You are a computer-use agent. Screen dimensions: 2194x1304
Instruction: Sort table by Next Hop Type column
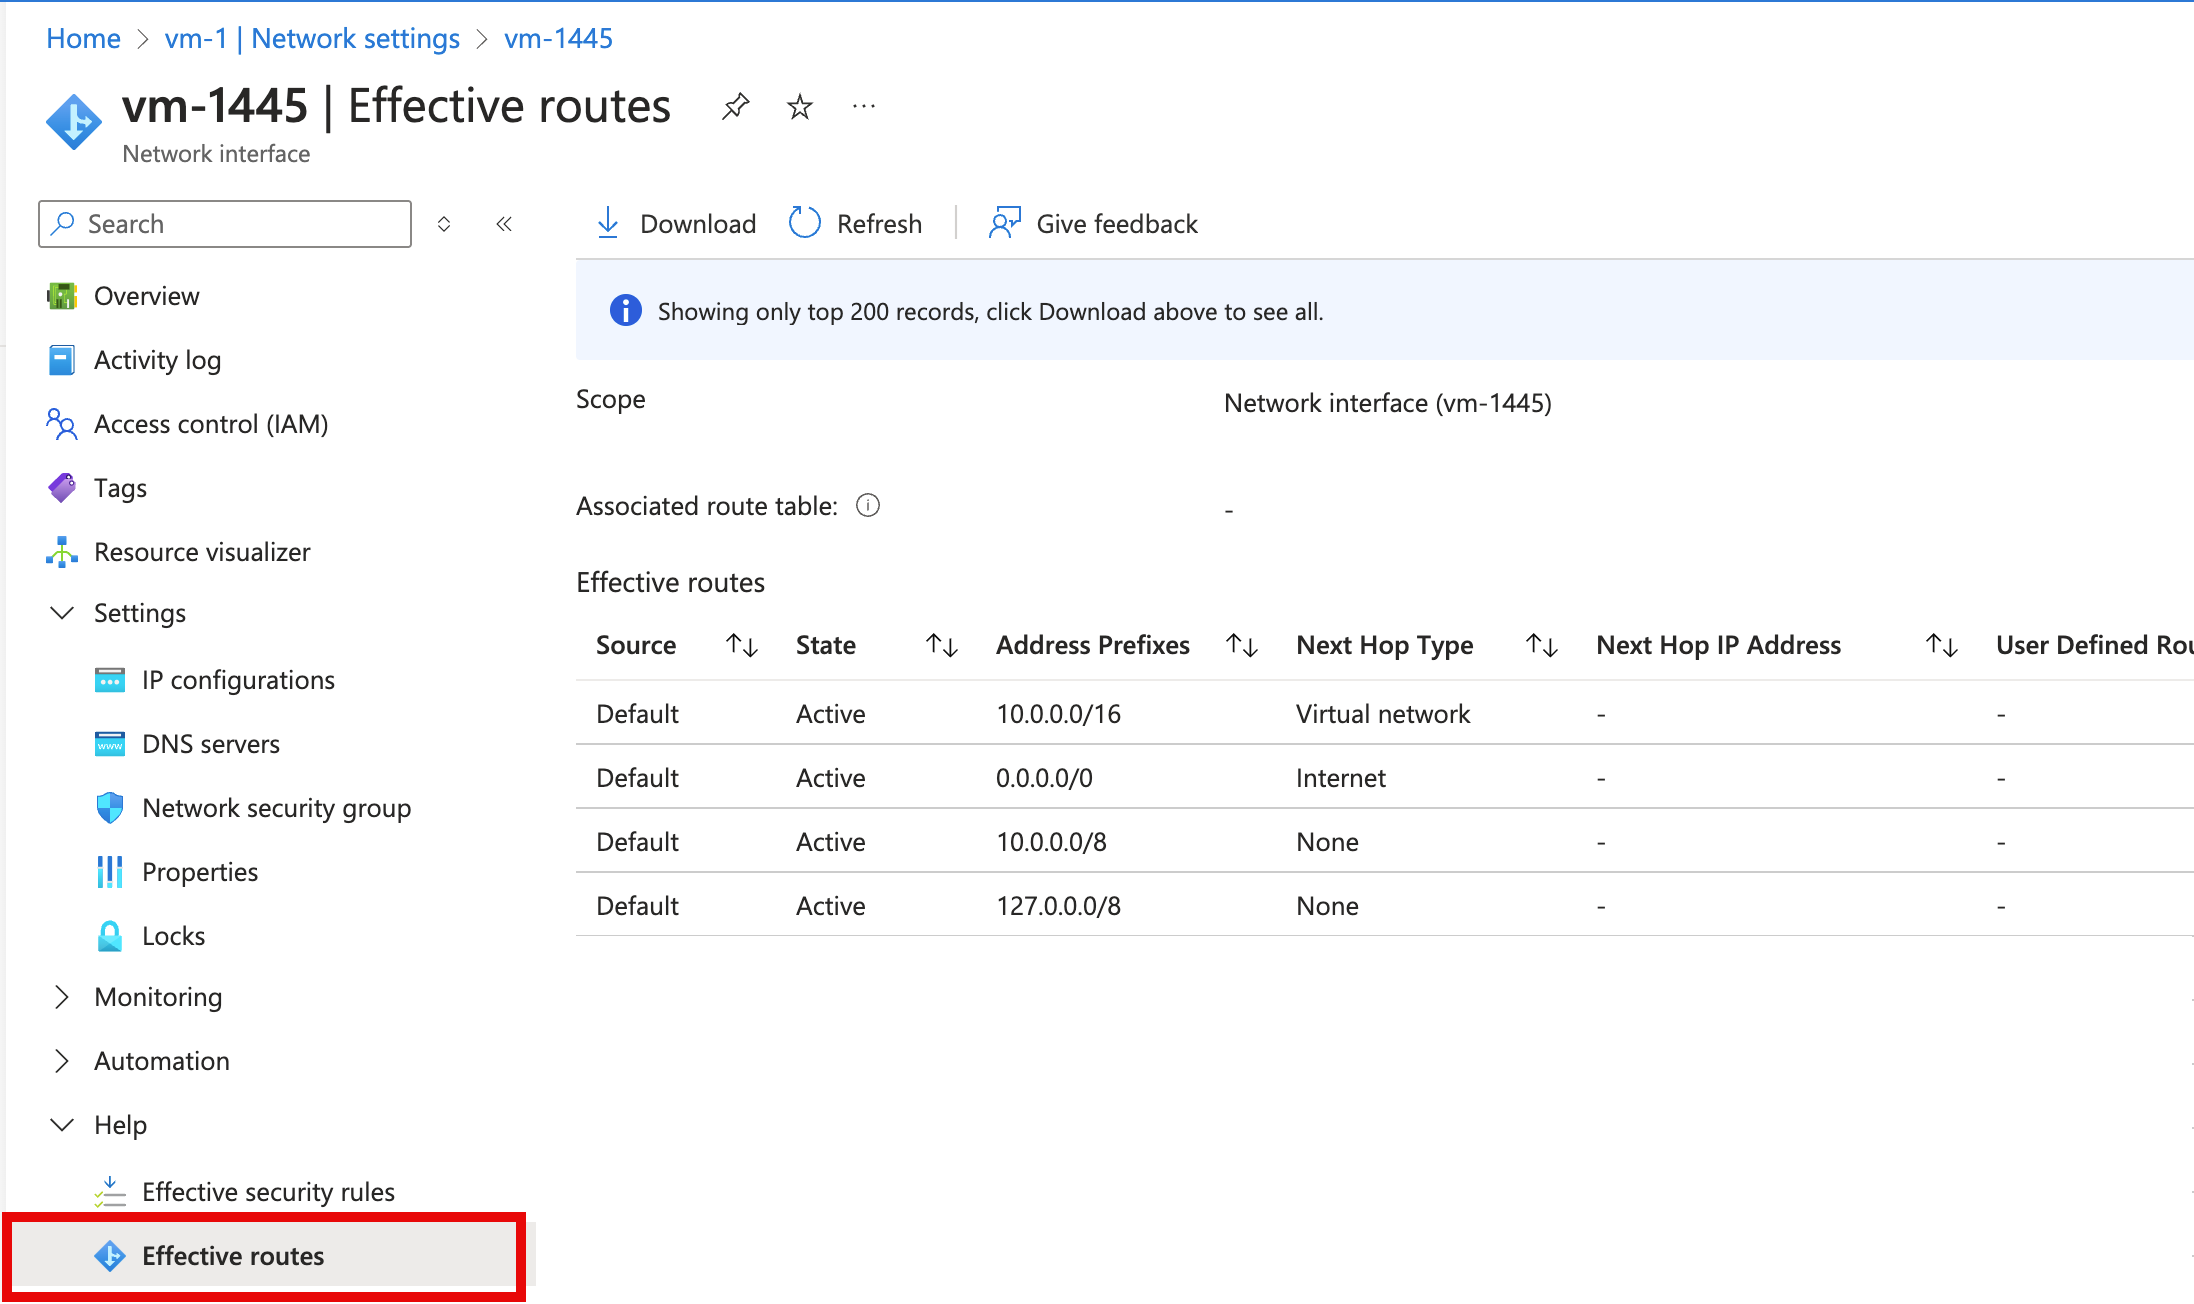point(1542,645)
